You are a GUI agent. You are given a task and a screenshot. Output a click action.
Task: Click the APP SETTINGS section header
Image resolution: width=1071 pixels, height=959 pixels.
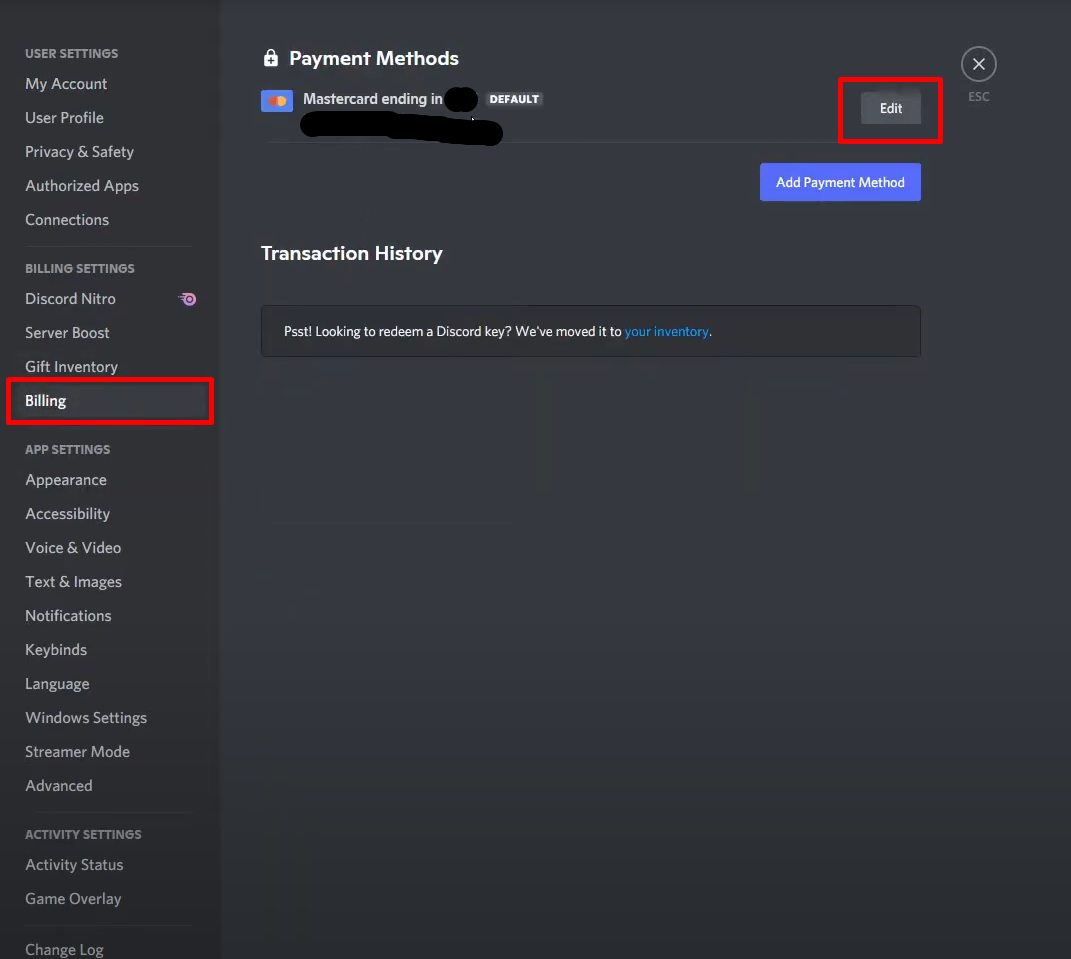(68, 450)
